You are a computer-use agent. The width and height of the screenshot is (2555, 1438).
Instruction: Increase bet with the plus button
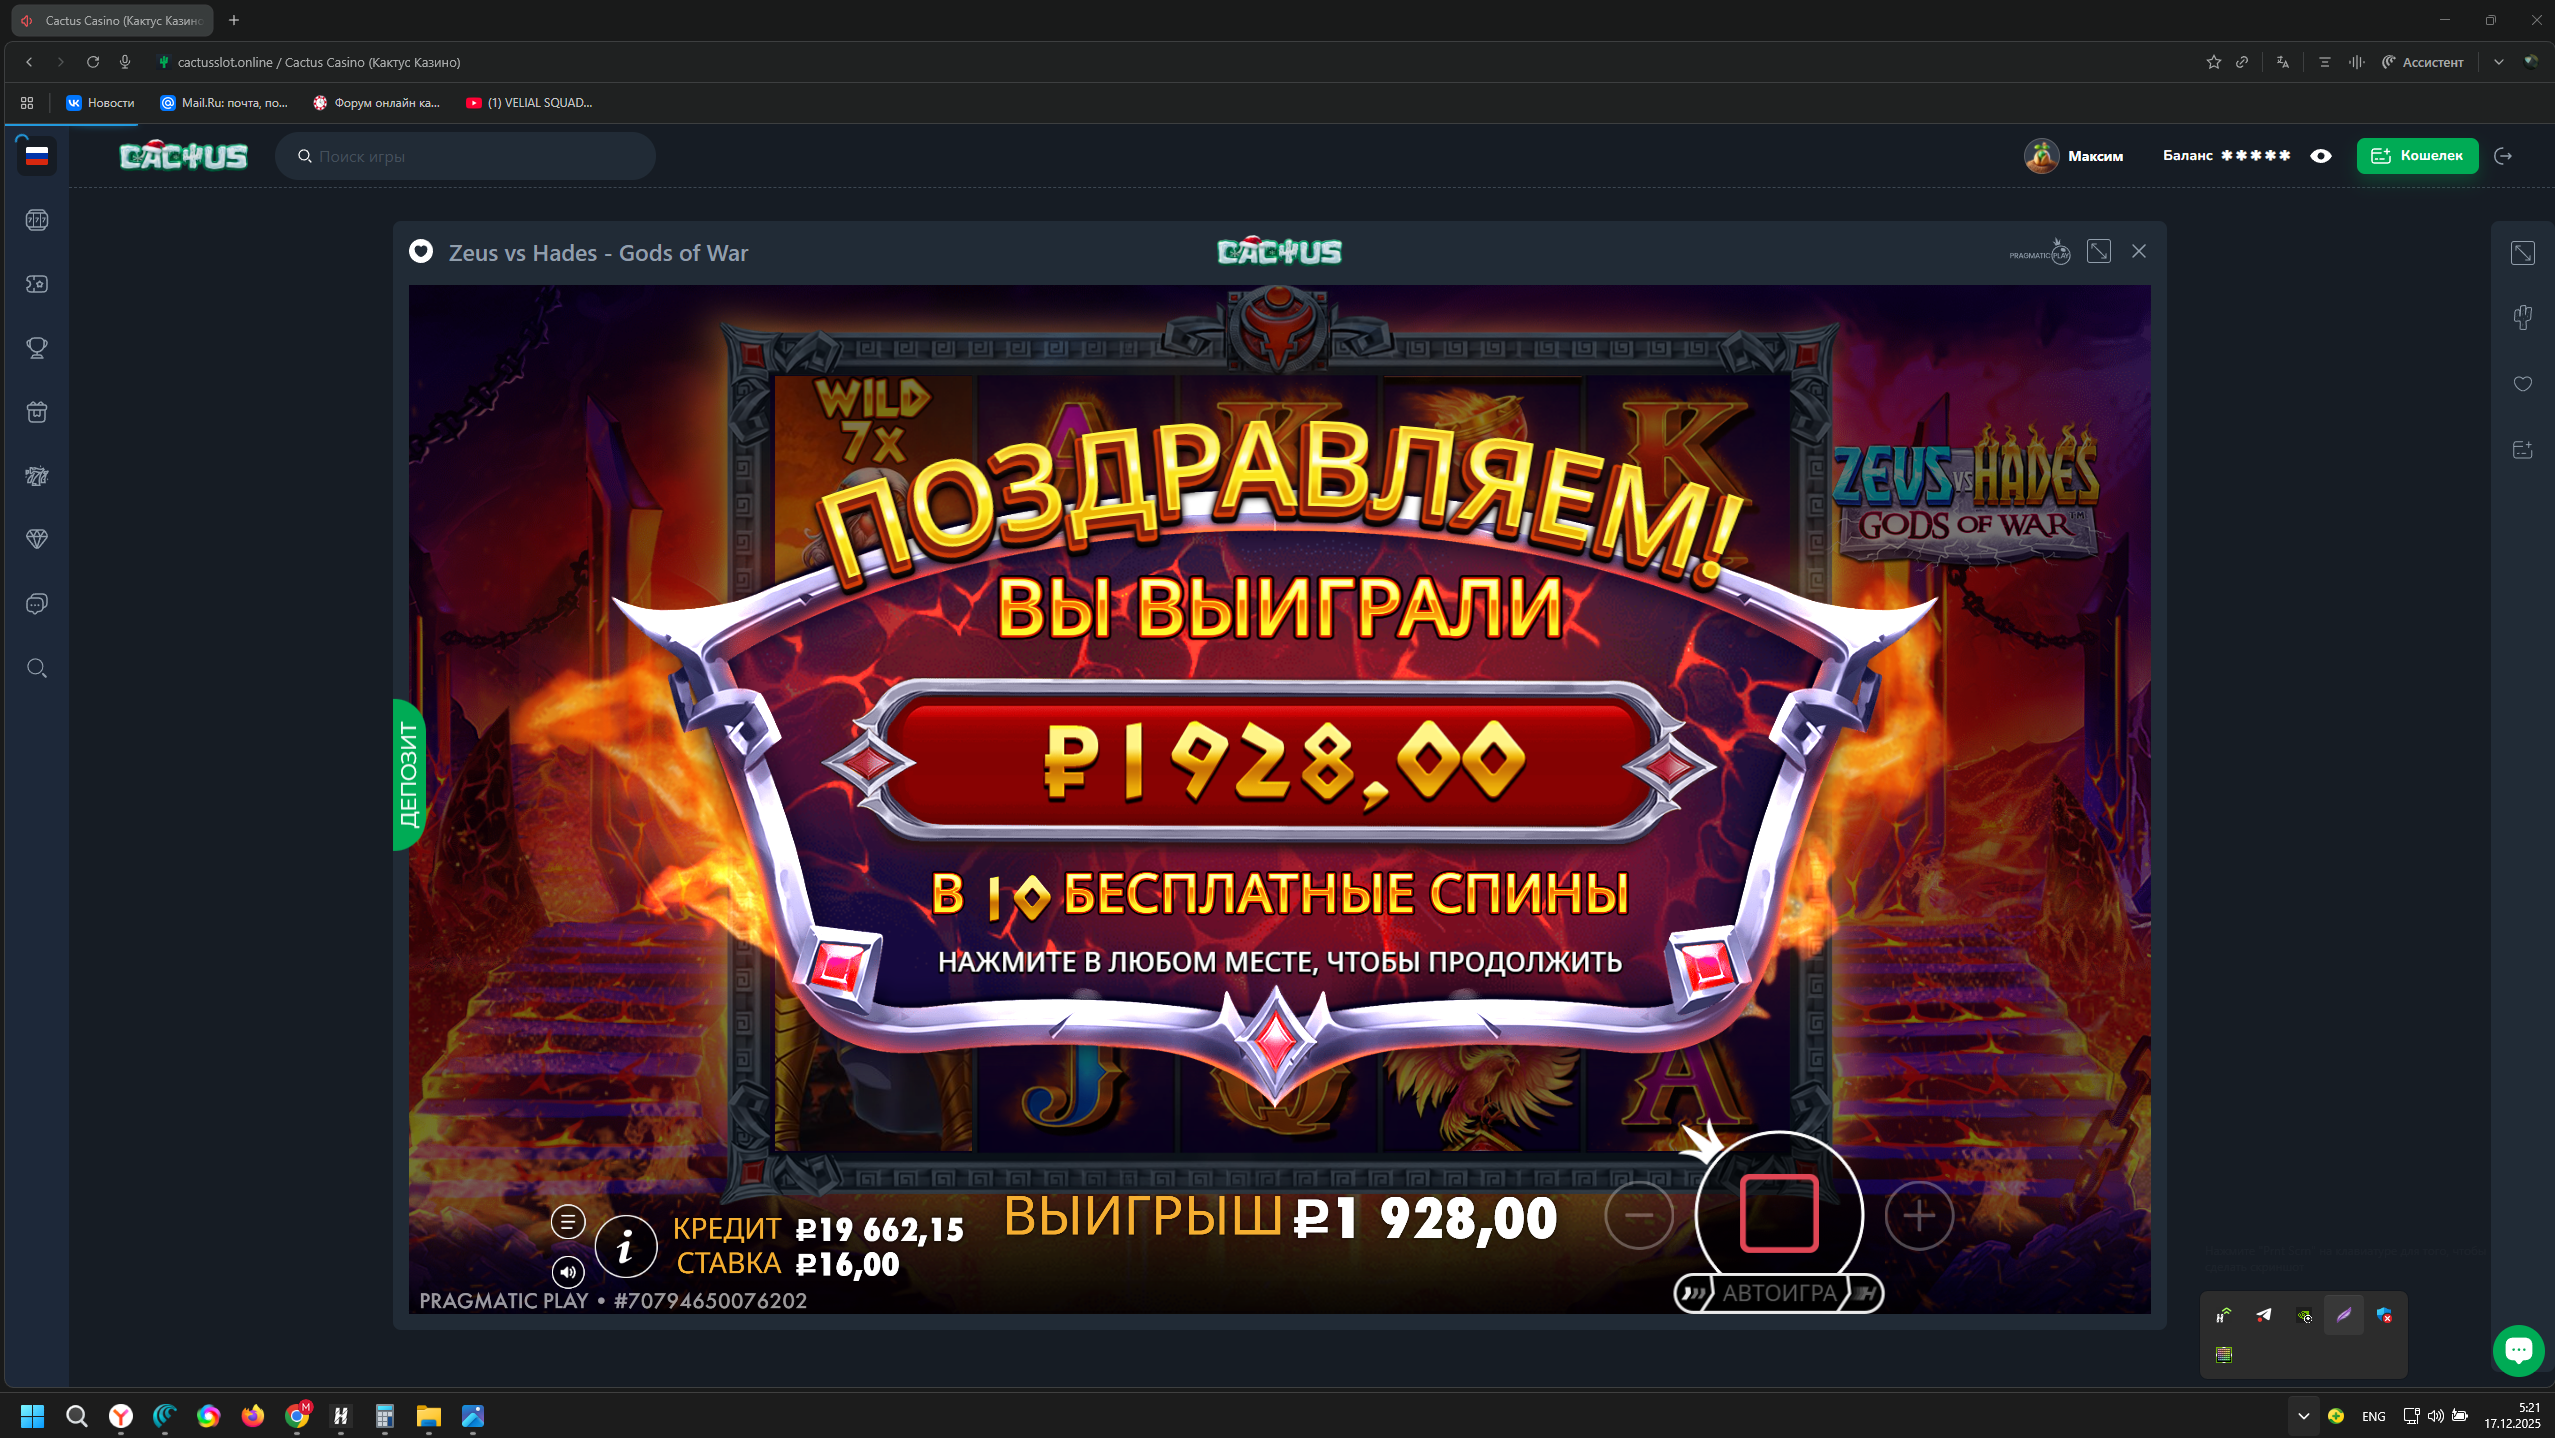[x=1919, y=1216]
